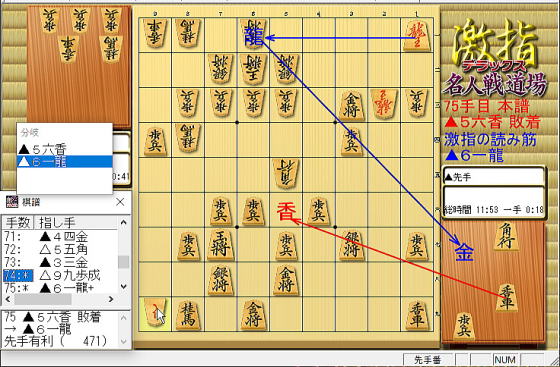Click right arrow of kifu horizontal scrollbar

pos(111,299)
